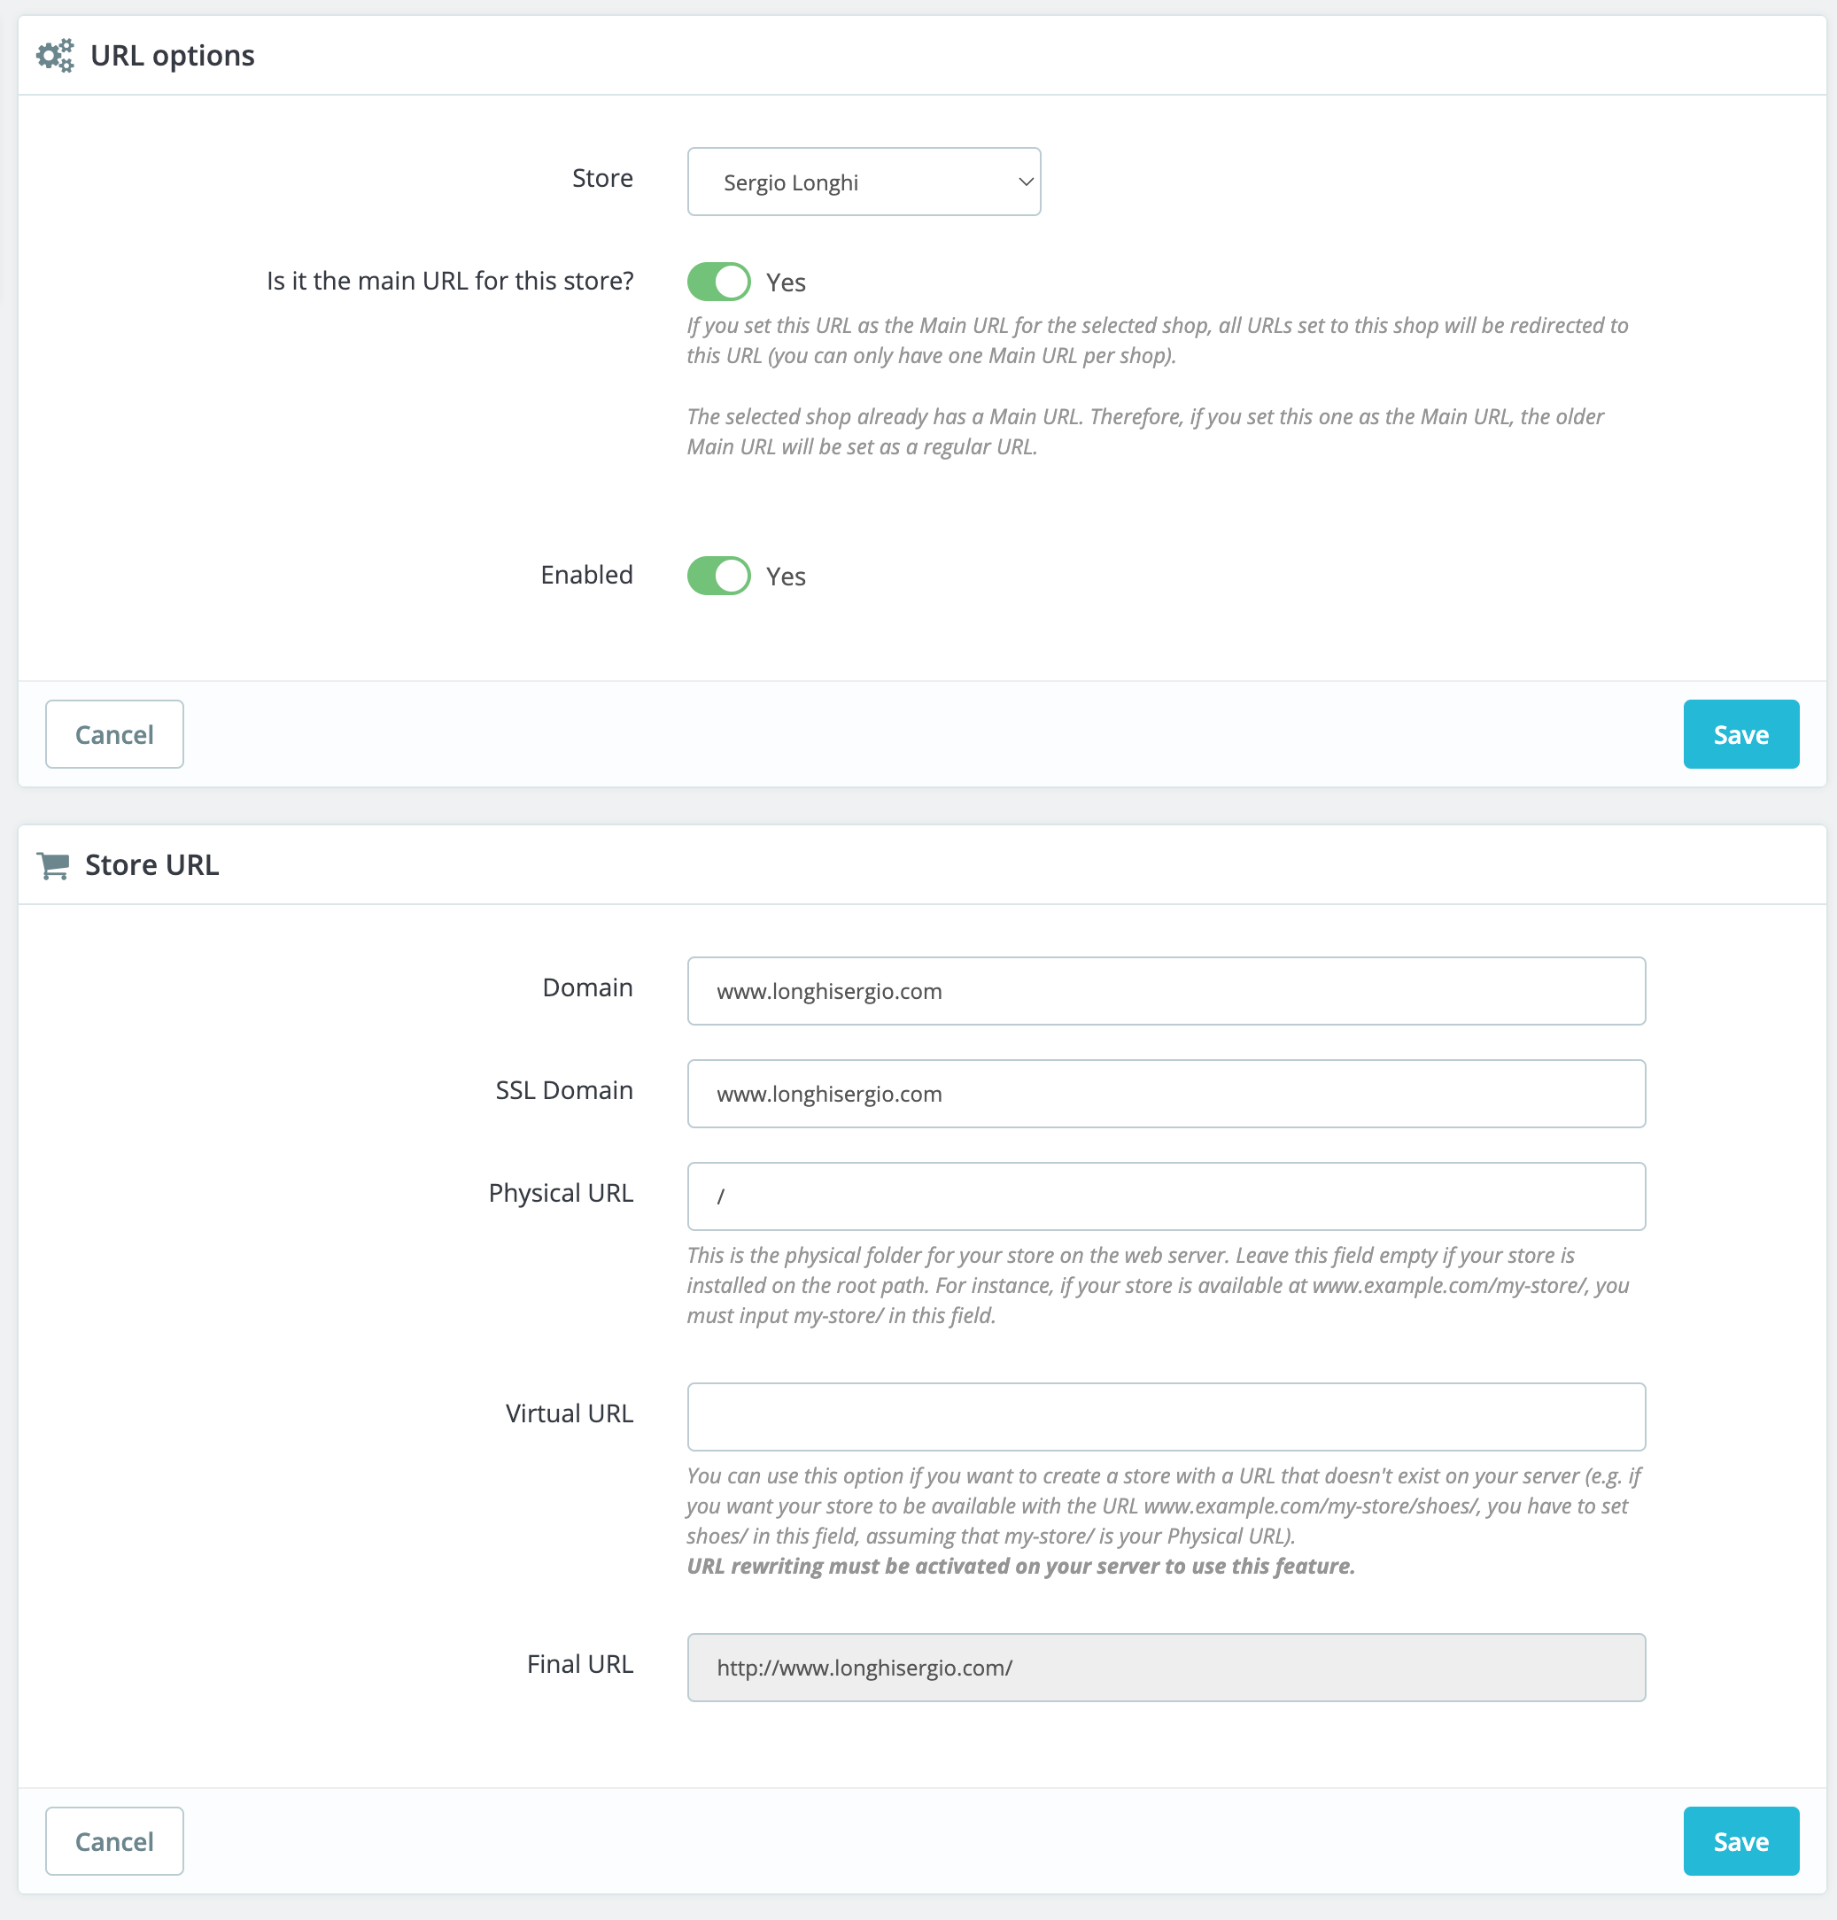
Task: Click the URL options panel heading
Action: (172, 56)
